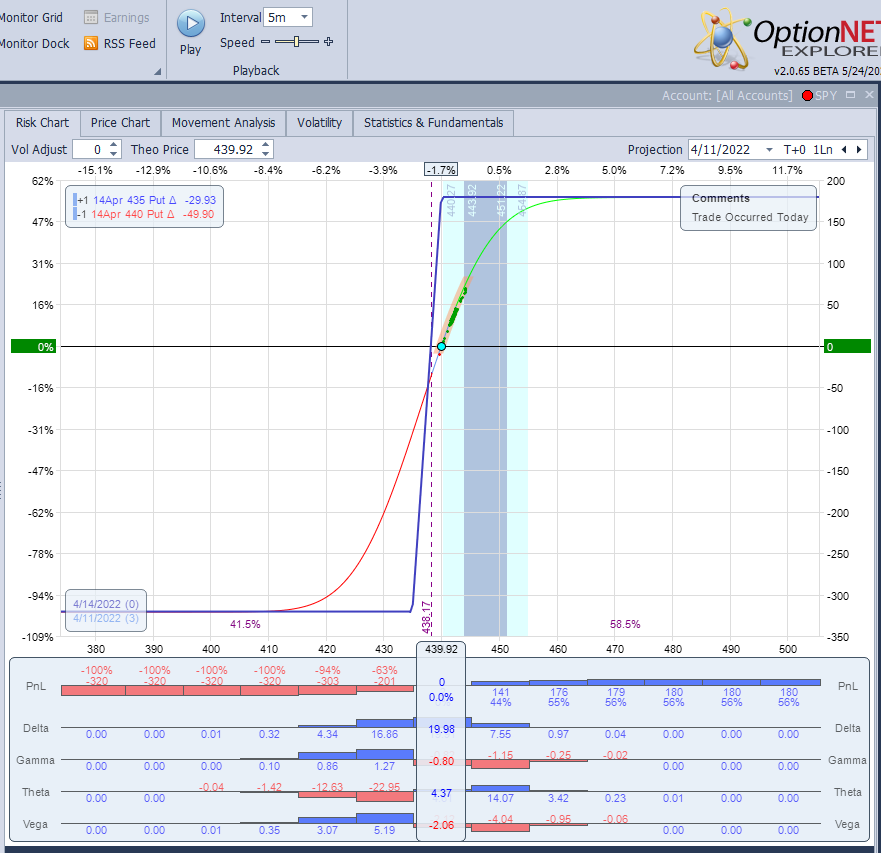
Task: Click the green 0 marker on right axis
Action: (x=847, y=347)
